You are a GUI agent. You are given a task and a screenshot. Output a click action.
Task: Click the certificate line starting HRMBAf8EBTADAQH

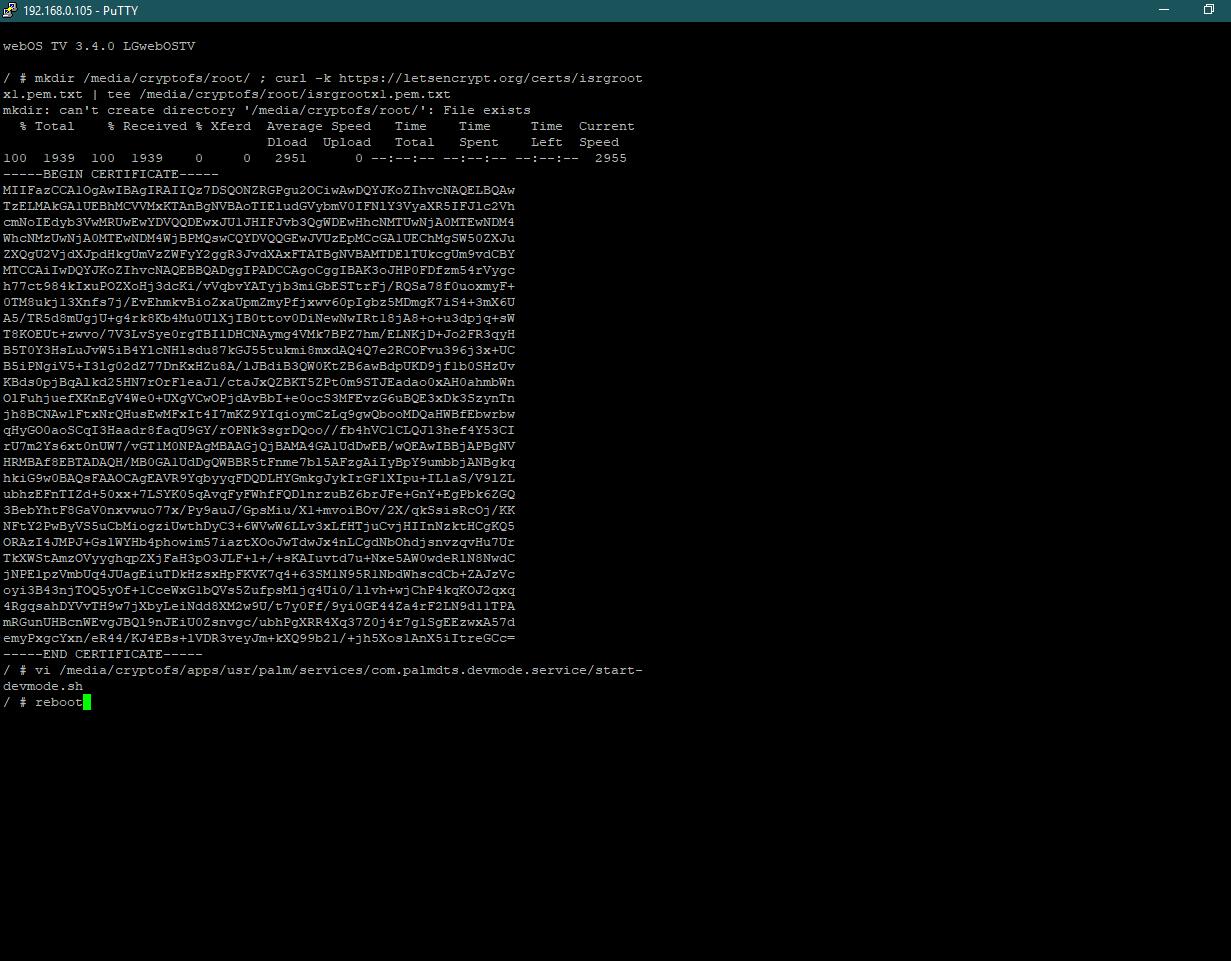(x=259, y=462)
